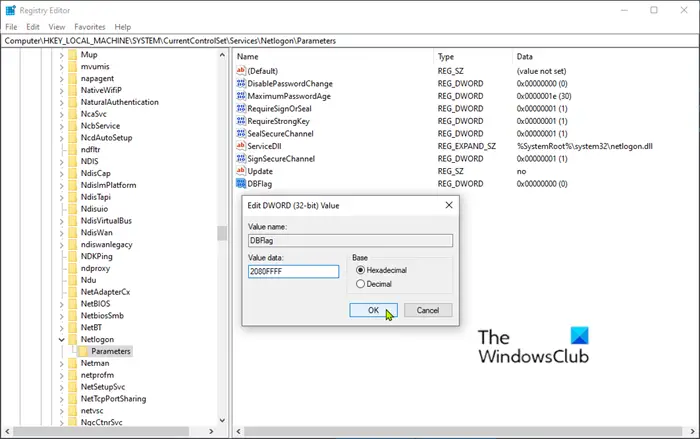Screen dimensions: 700x439
Task: Open the File menu
Action: point(11,27)
